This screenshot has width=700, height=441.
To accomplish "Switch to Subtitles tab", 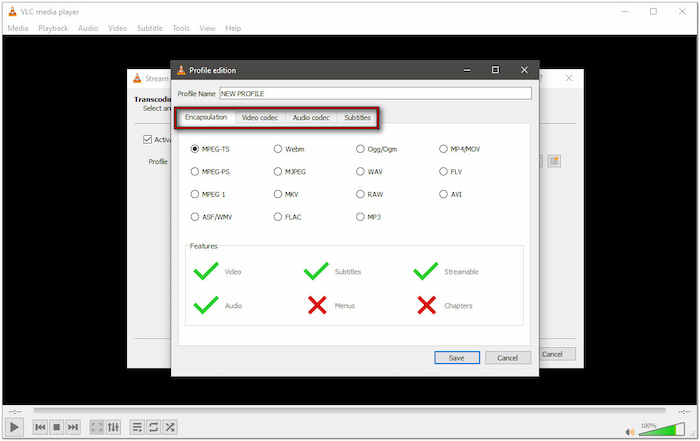I will pos(357,118).
